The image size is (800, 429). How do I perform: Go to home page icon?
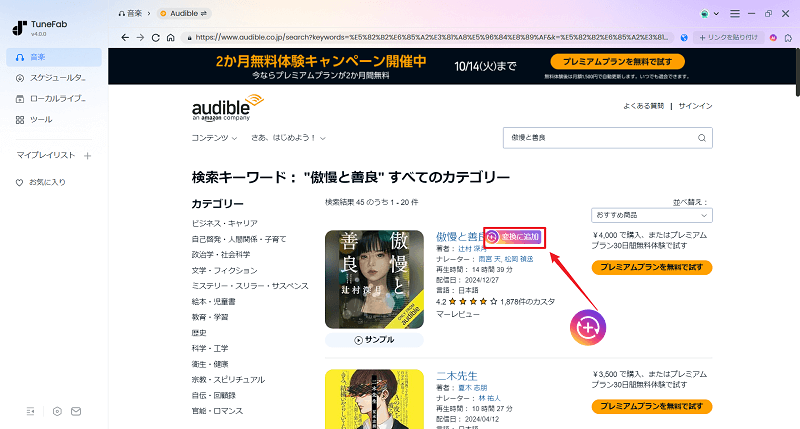pos(170,38)
